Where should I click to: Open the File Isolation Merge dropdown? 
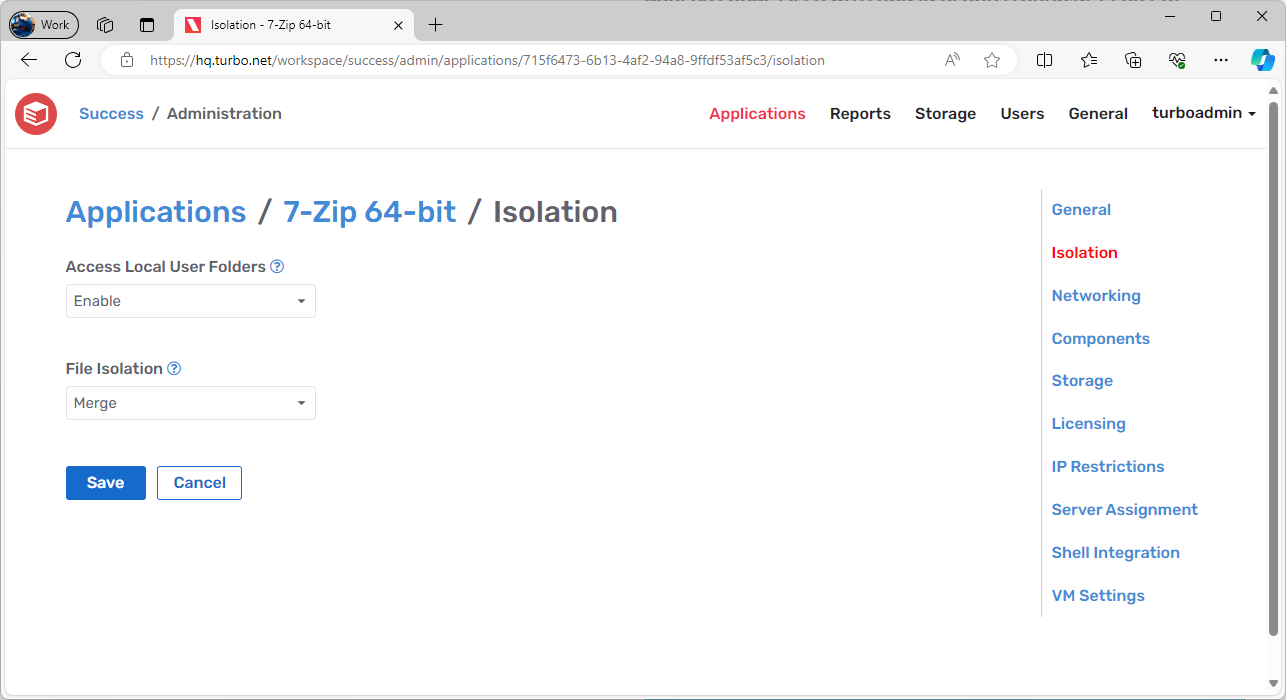pyautogui.click(x=190, y=402)
